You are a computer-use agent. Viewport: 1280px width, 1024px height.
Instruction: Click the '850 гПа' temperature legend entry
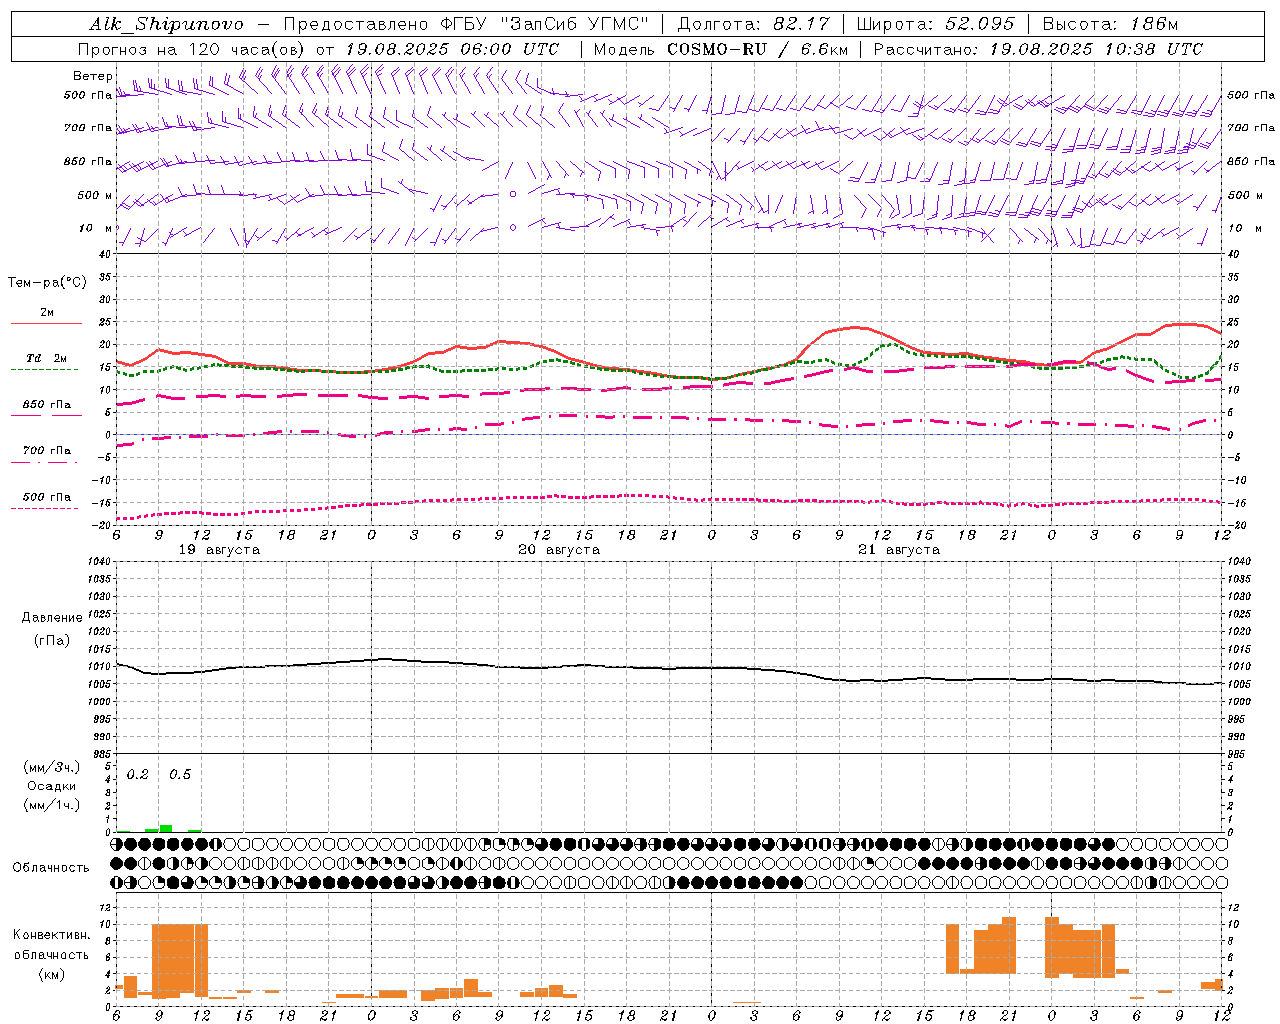tap(47, 405)
